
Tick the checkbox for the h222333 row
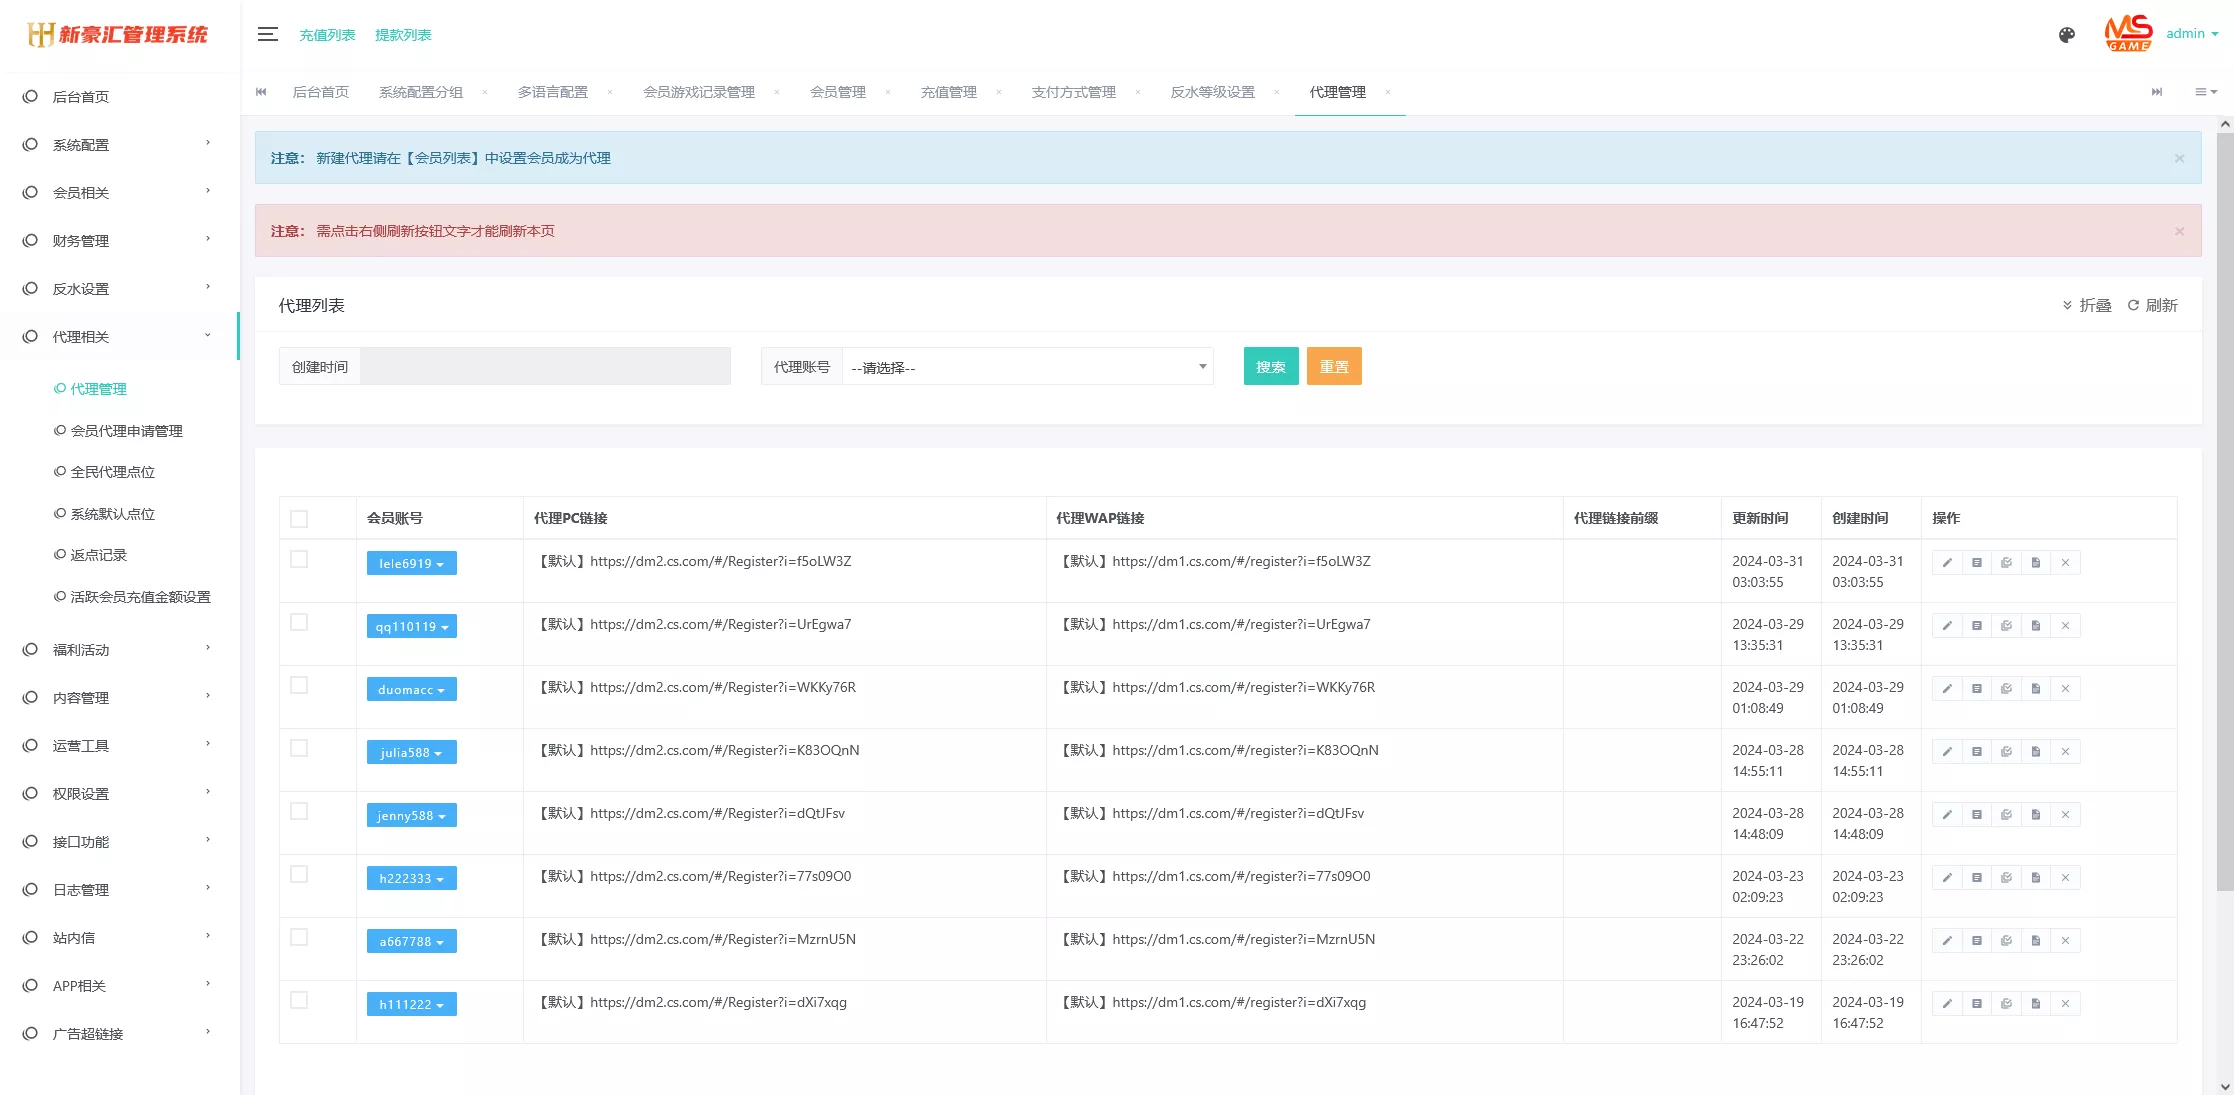[x=299, y=875]
